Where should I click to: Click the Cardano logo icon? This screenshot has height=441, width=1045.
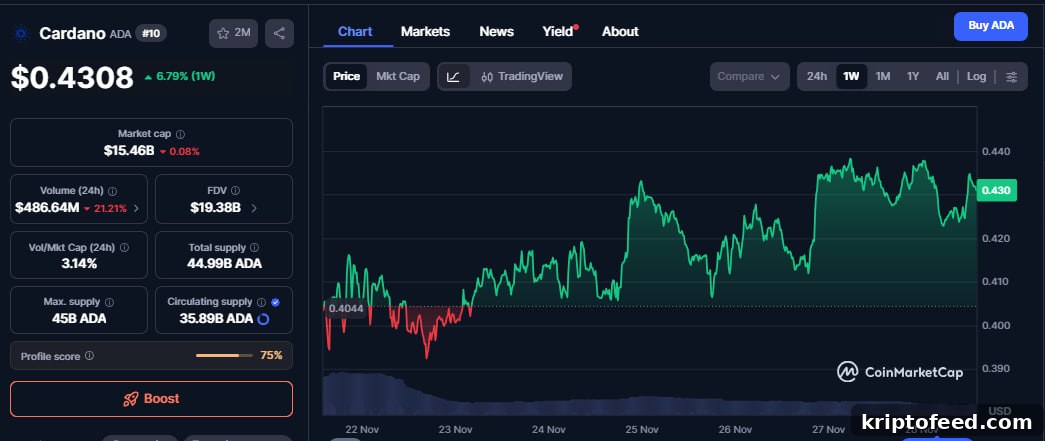(x=23, y=33)
